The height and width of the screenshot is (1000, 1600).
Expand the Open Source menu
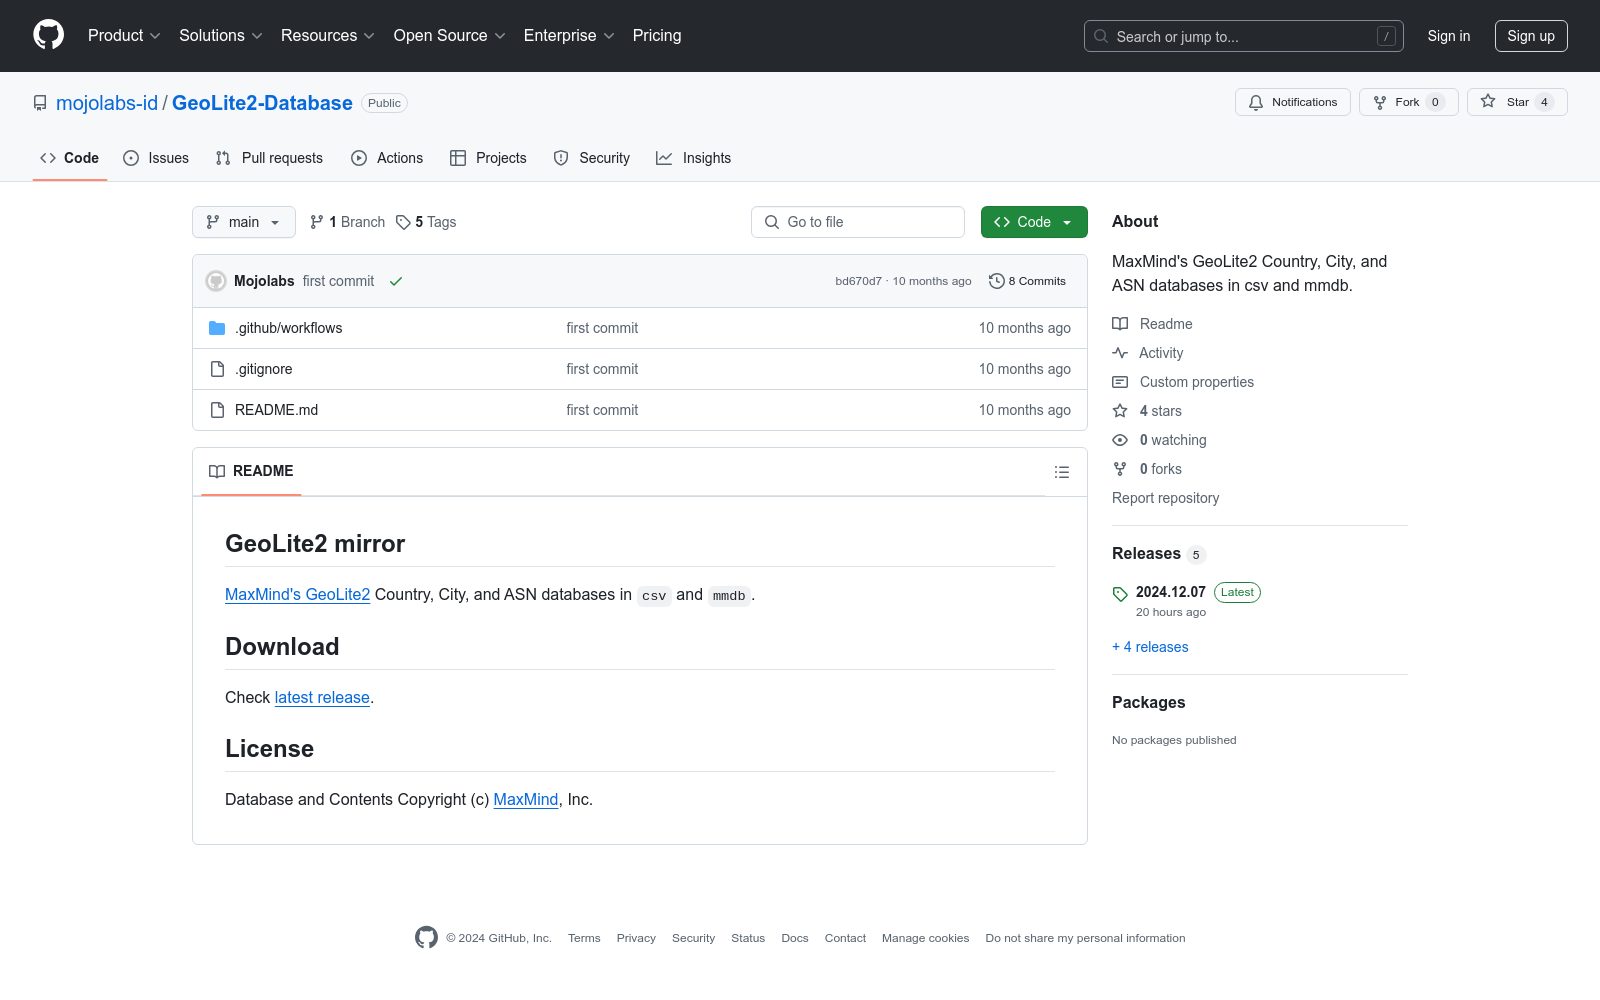450,36
